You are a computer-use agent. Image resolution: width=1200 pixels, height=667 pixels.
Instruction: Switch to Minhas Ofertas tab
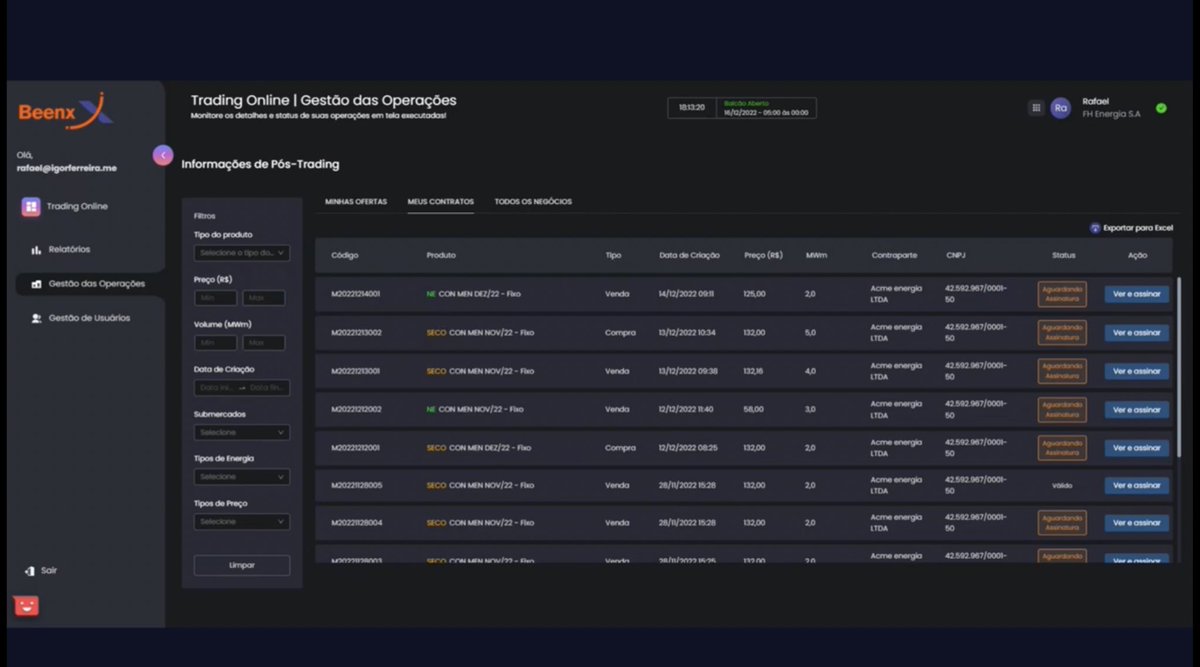(356, 202)
